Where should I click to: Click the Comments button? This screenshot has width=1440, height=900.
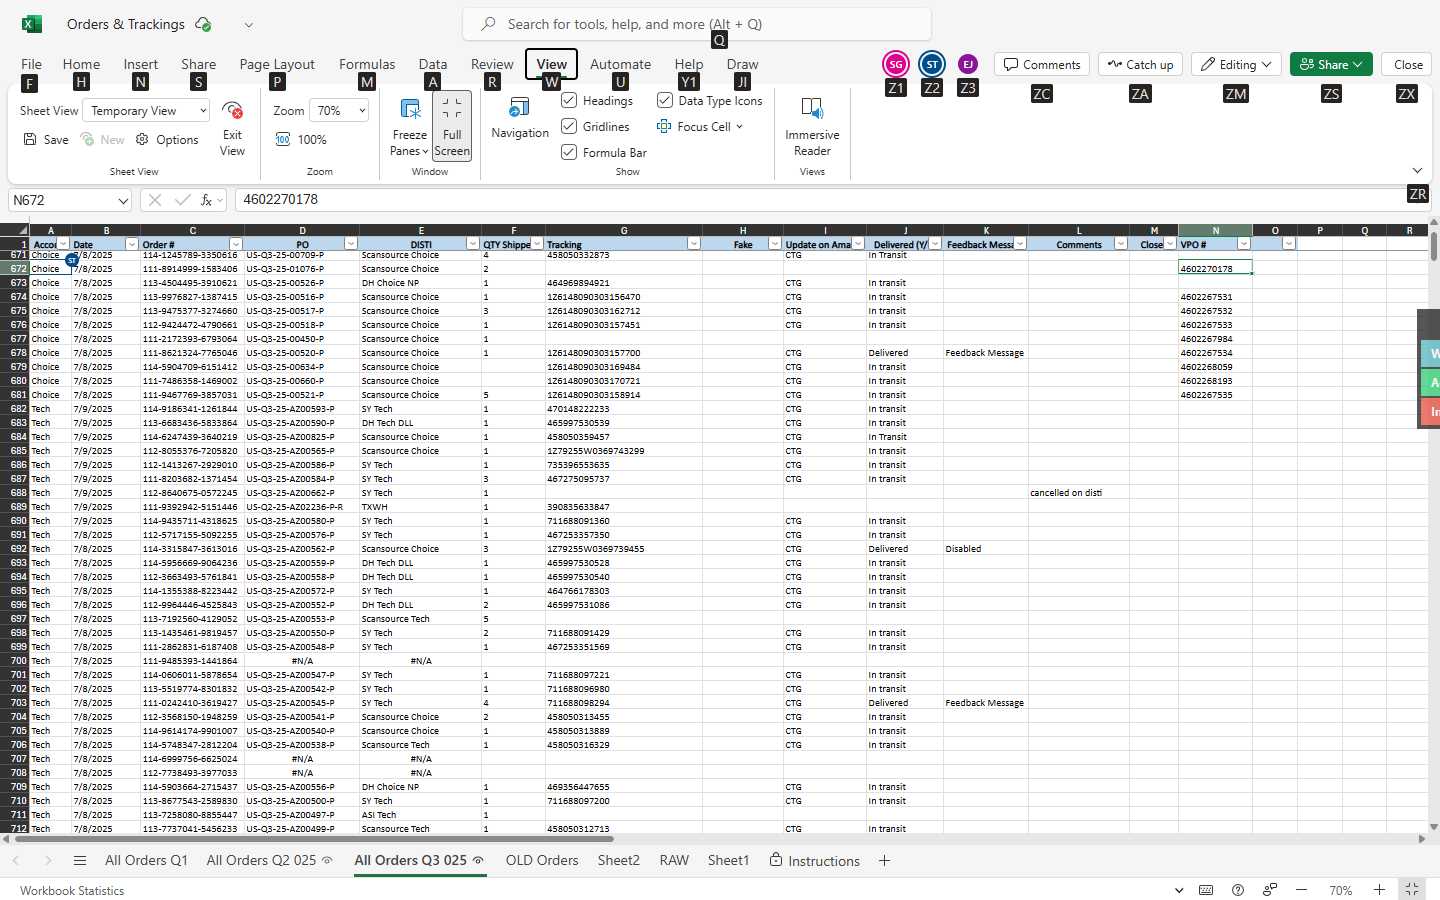pos(1042,64)
